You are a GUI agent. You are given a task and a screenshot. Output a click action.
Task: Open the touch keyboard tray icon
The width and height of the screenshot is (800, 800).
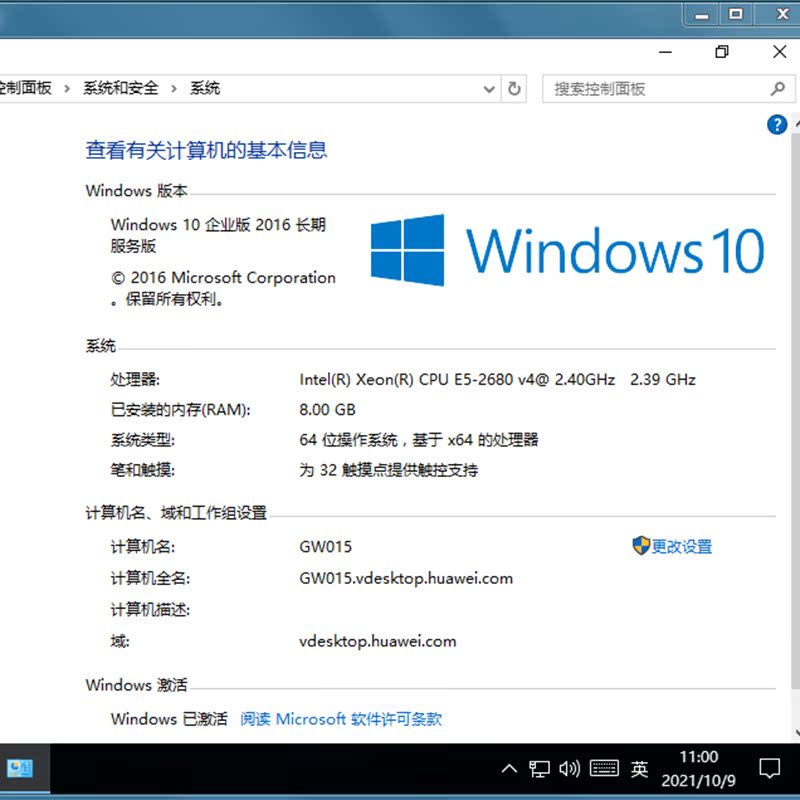coord(604,768)
